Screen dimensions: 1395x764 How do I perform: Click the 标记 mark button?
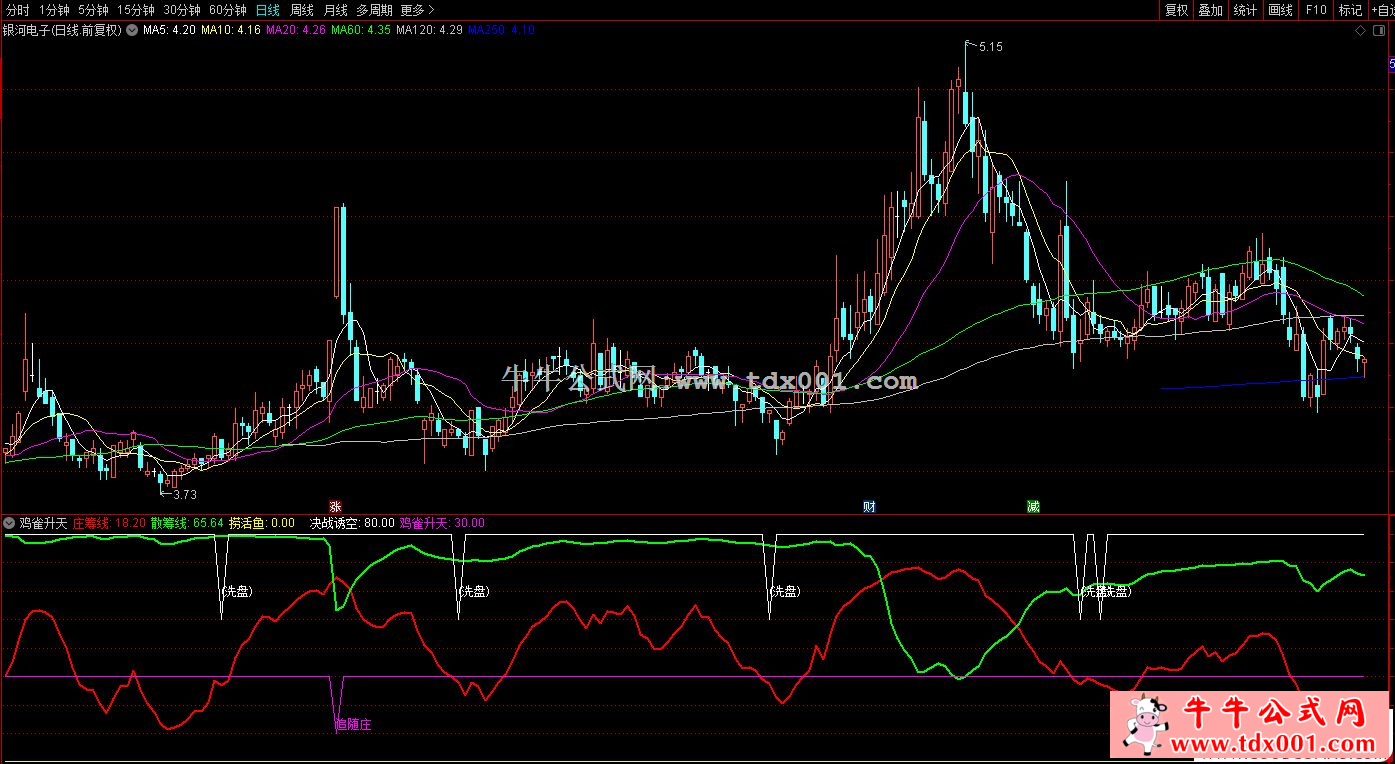pos(1350,10)
